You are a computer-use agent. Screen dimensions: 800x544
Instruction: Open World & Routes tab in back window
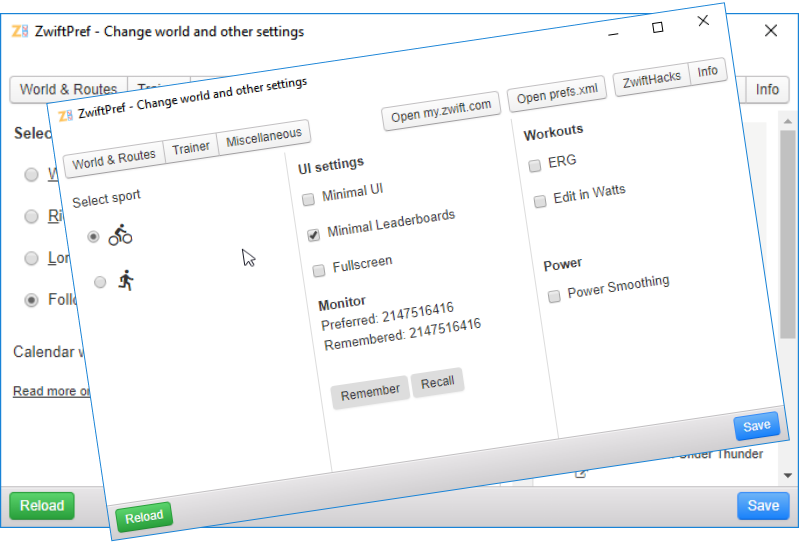click(x=68, y=90)
